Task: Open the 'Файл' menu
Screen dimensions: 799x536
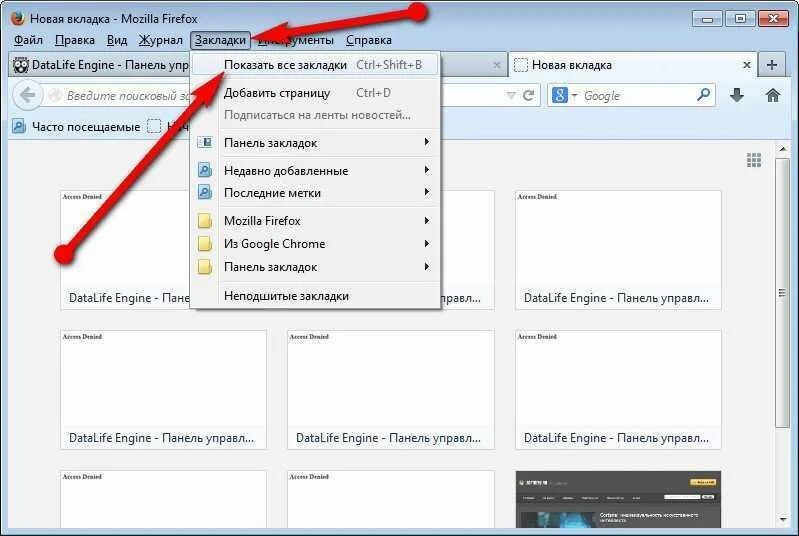Action: pyautogui.click(x=28, y=40)
